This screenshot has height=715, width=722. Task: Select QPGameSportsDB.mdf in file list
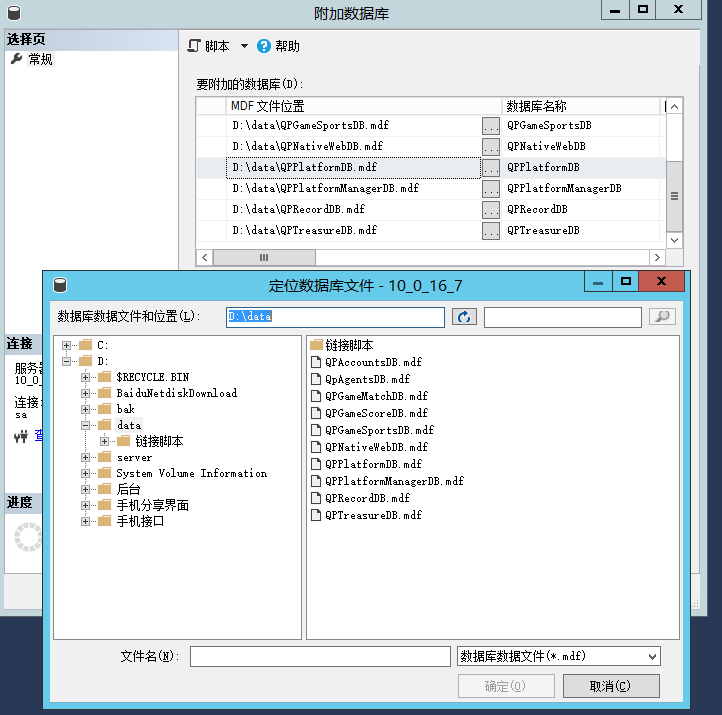coord(379,430)
